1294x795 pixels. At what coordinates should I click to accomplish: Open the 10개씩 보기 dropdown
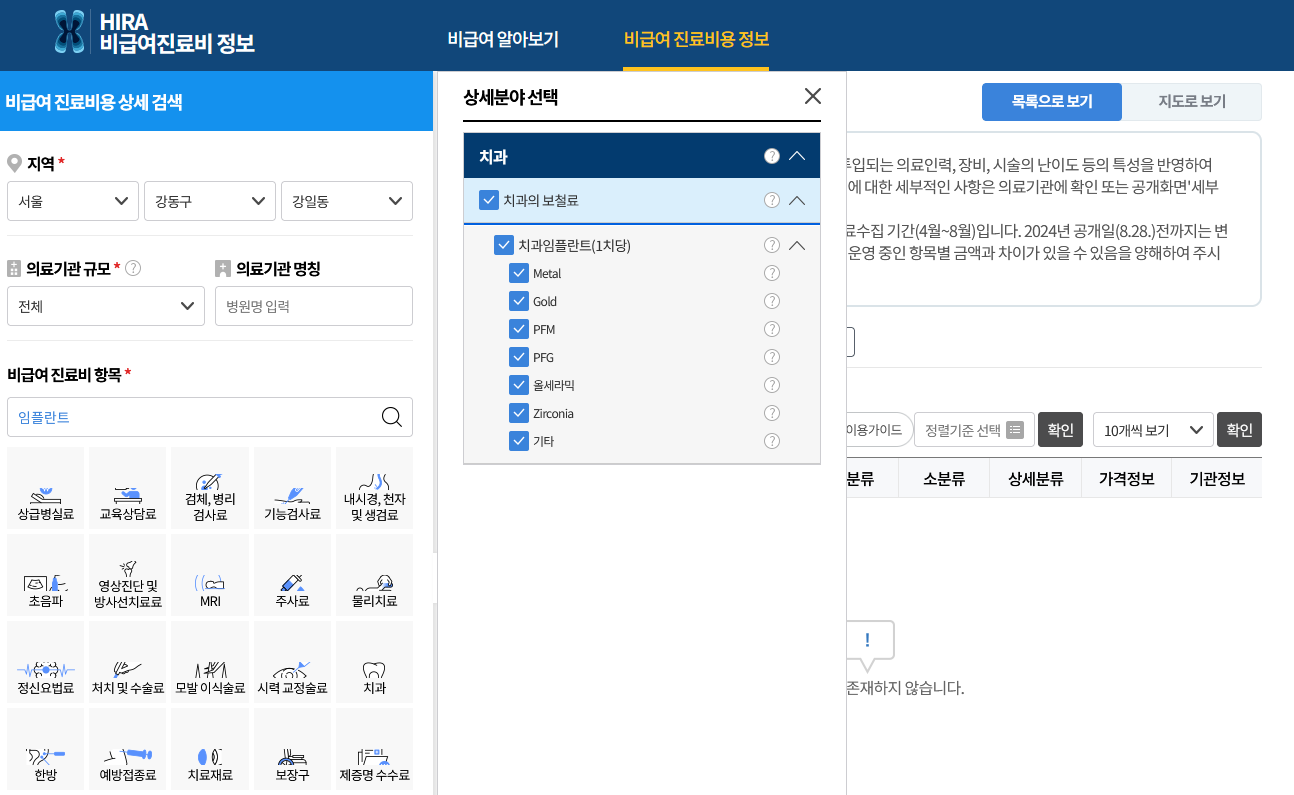click(1153, 430)
